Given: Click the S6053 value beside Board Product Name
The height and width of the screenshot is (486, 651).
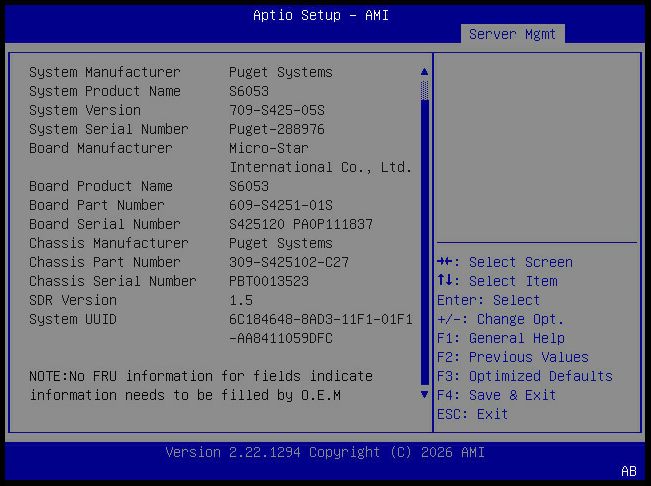Looking at the screenshot, I should (x=249, y=186).
